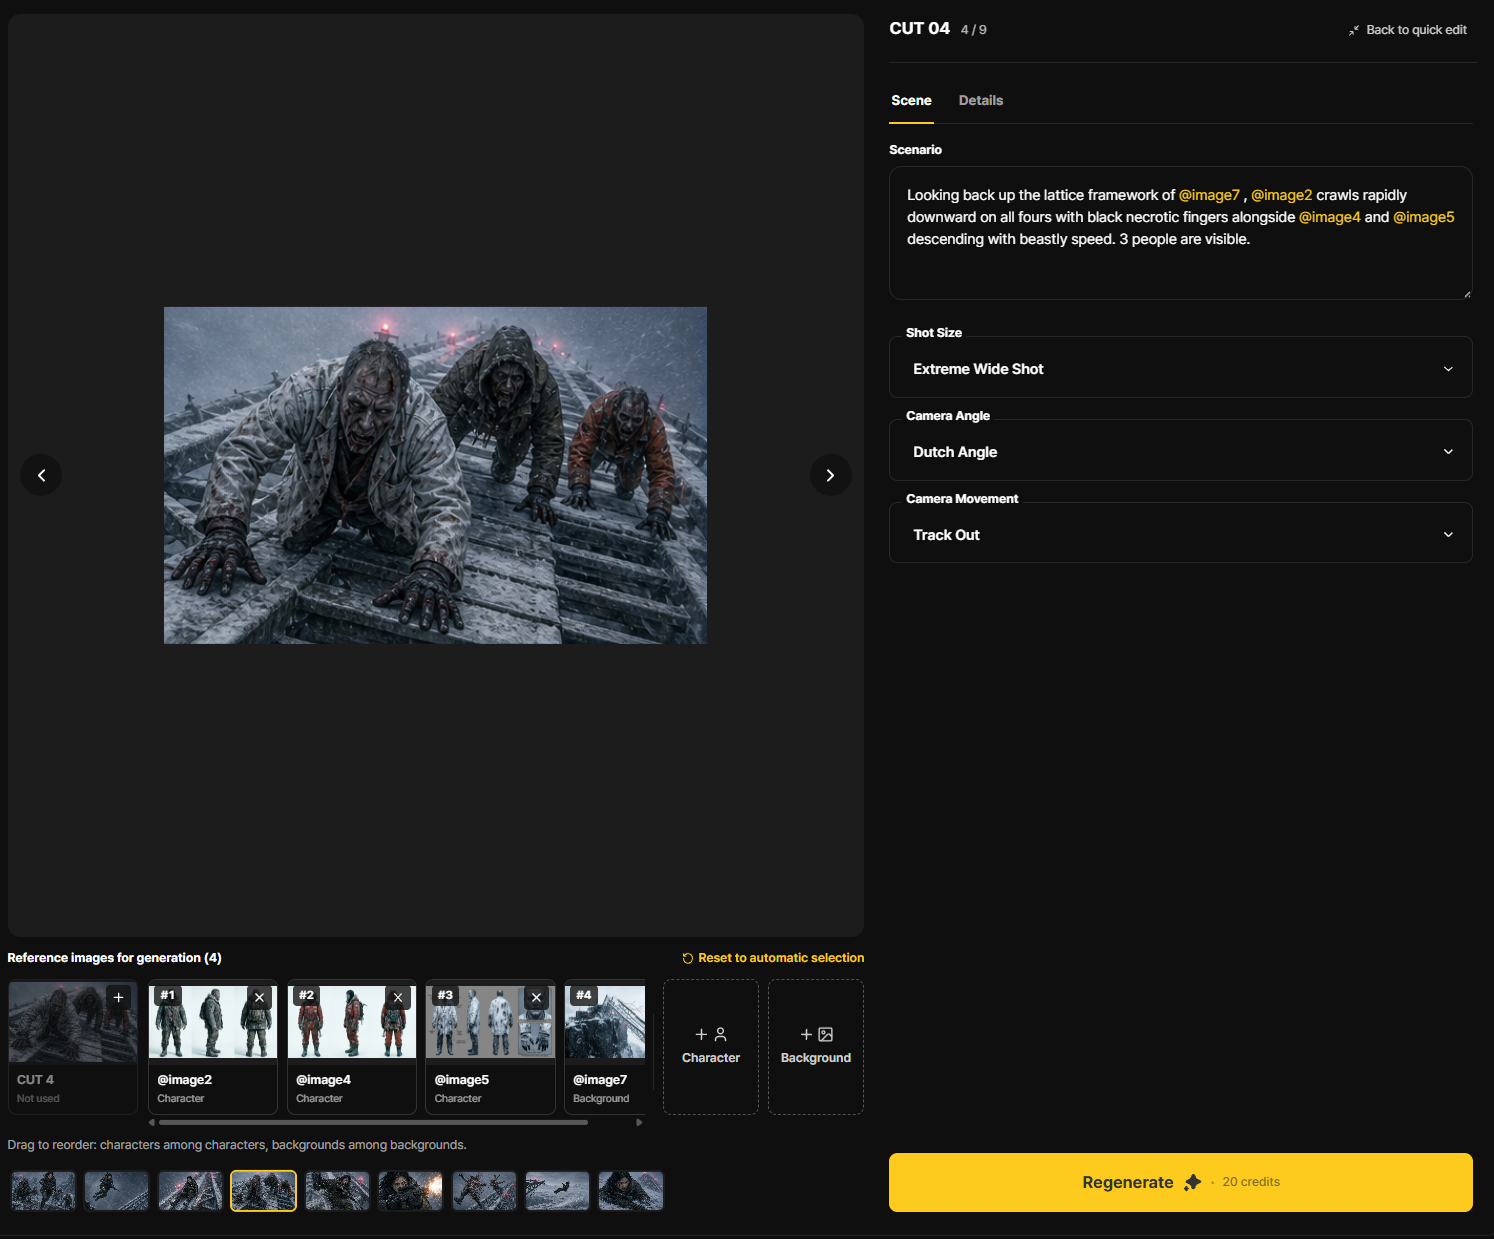Image resolution: width=1494 pixels, height=1239 pixels.
Task: Click the @image2 character reference thumbnail
Action: point(213,1022)
